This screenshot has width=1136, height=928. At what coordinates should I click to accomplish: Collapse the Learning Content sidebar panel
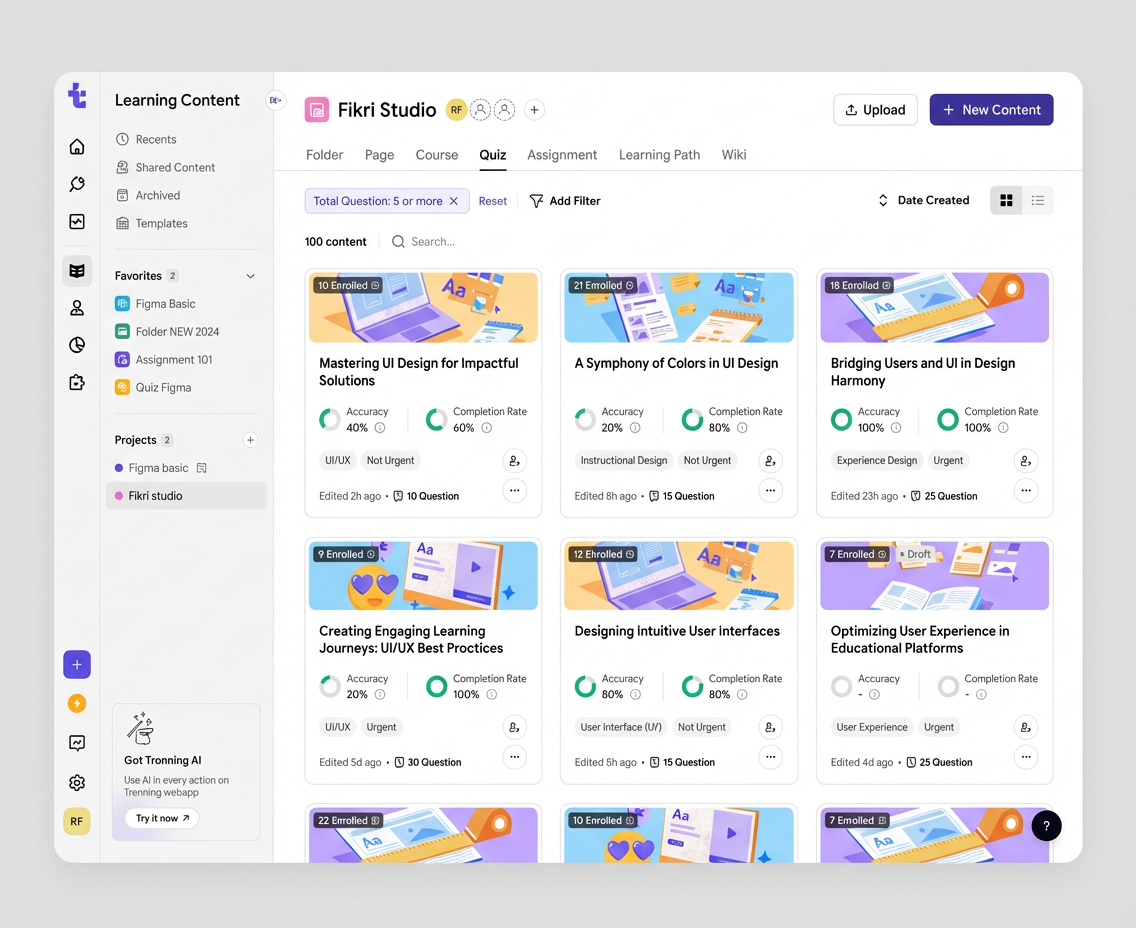coord(275,100)
